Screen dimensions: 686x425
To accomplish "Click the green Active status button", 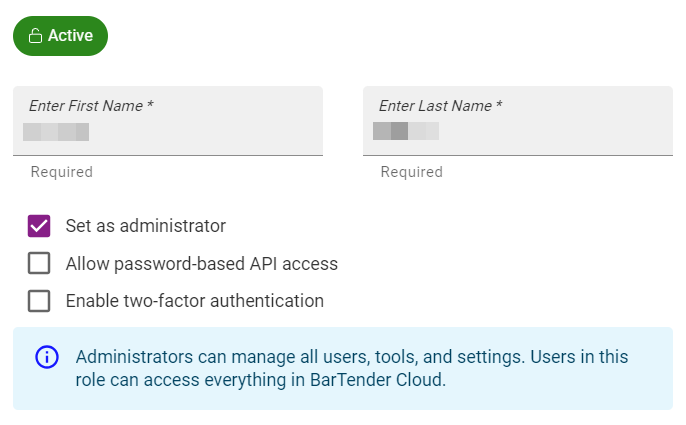I will pos(60,36).
